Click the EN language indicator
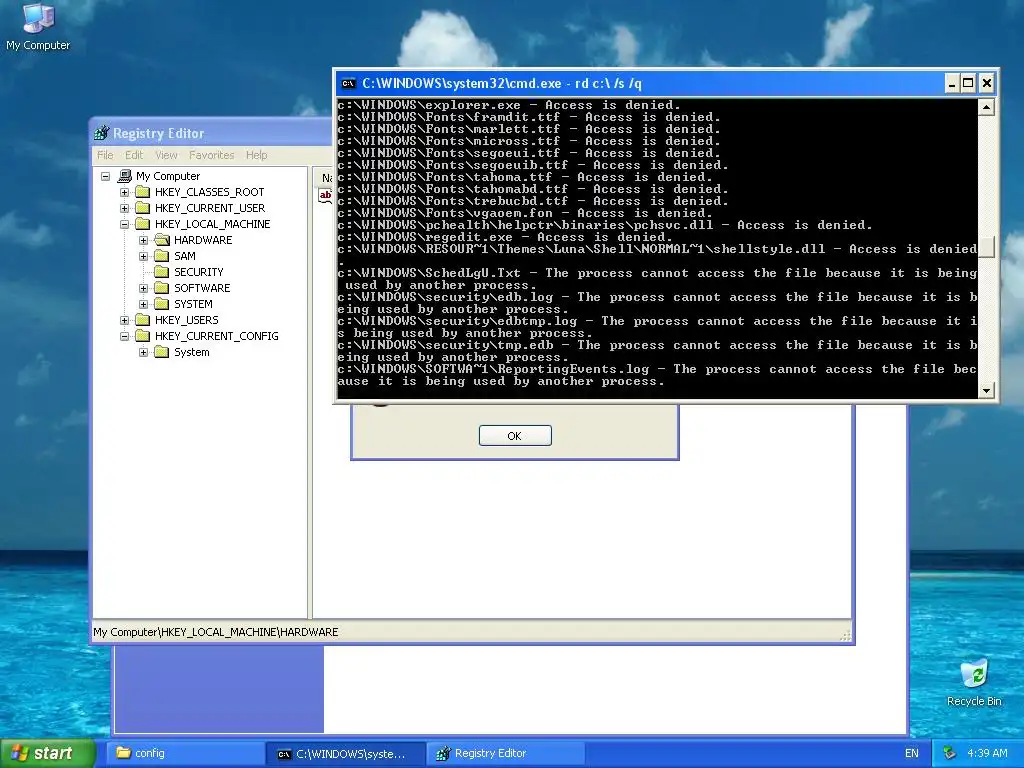This screenshot has width=1024, height=768. pos(912,753)
